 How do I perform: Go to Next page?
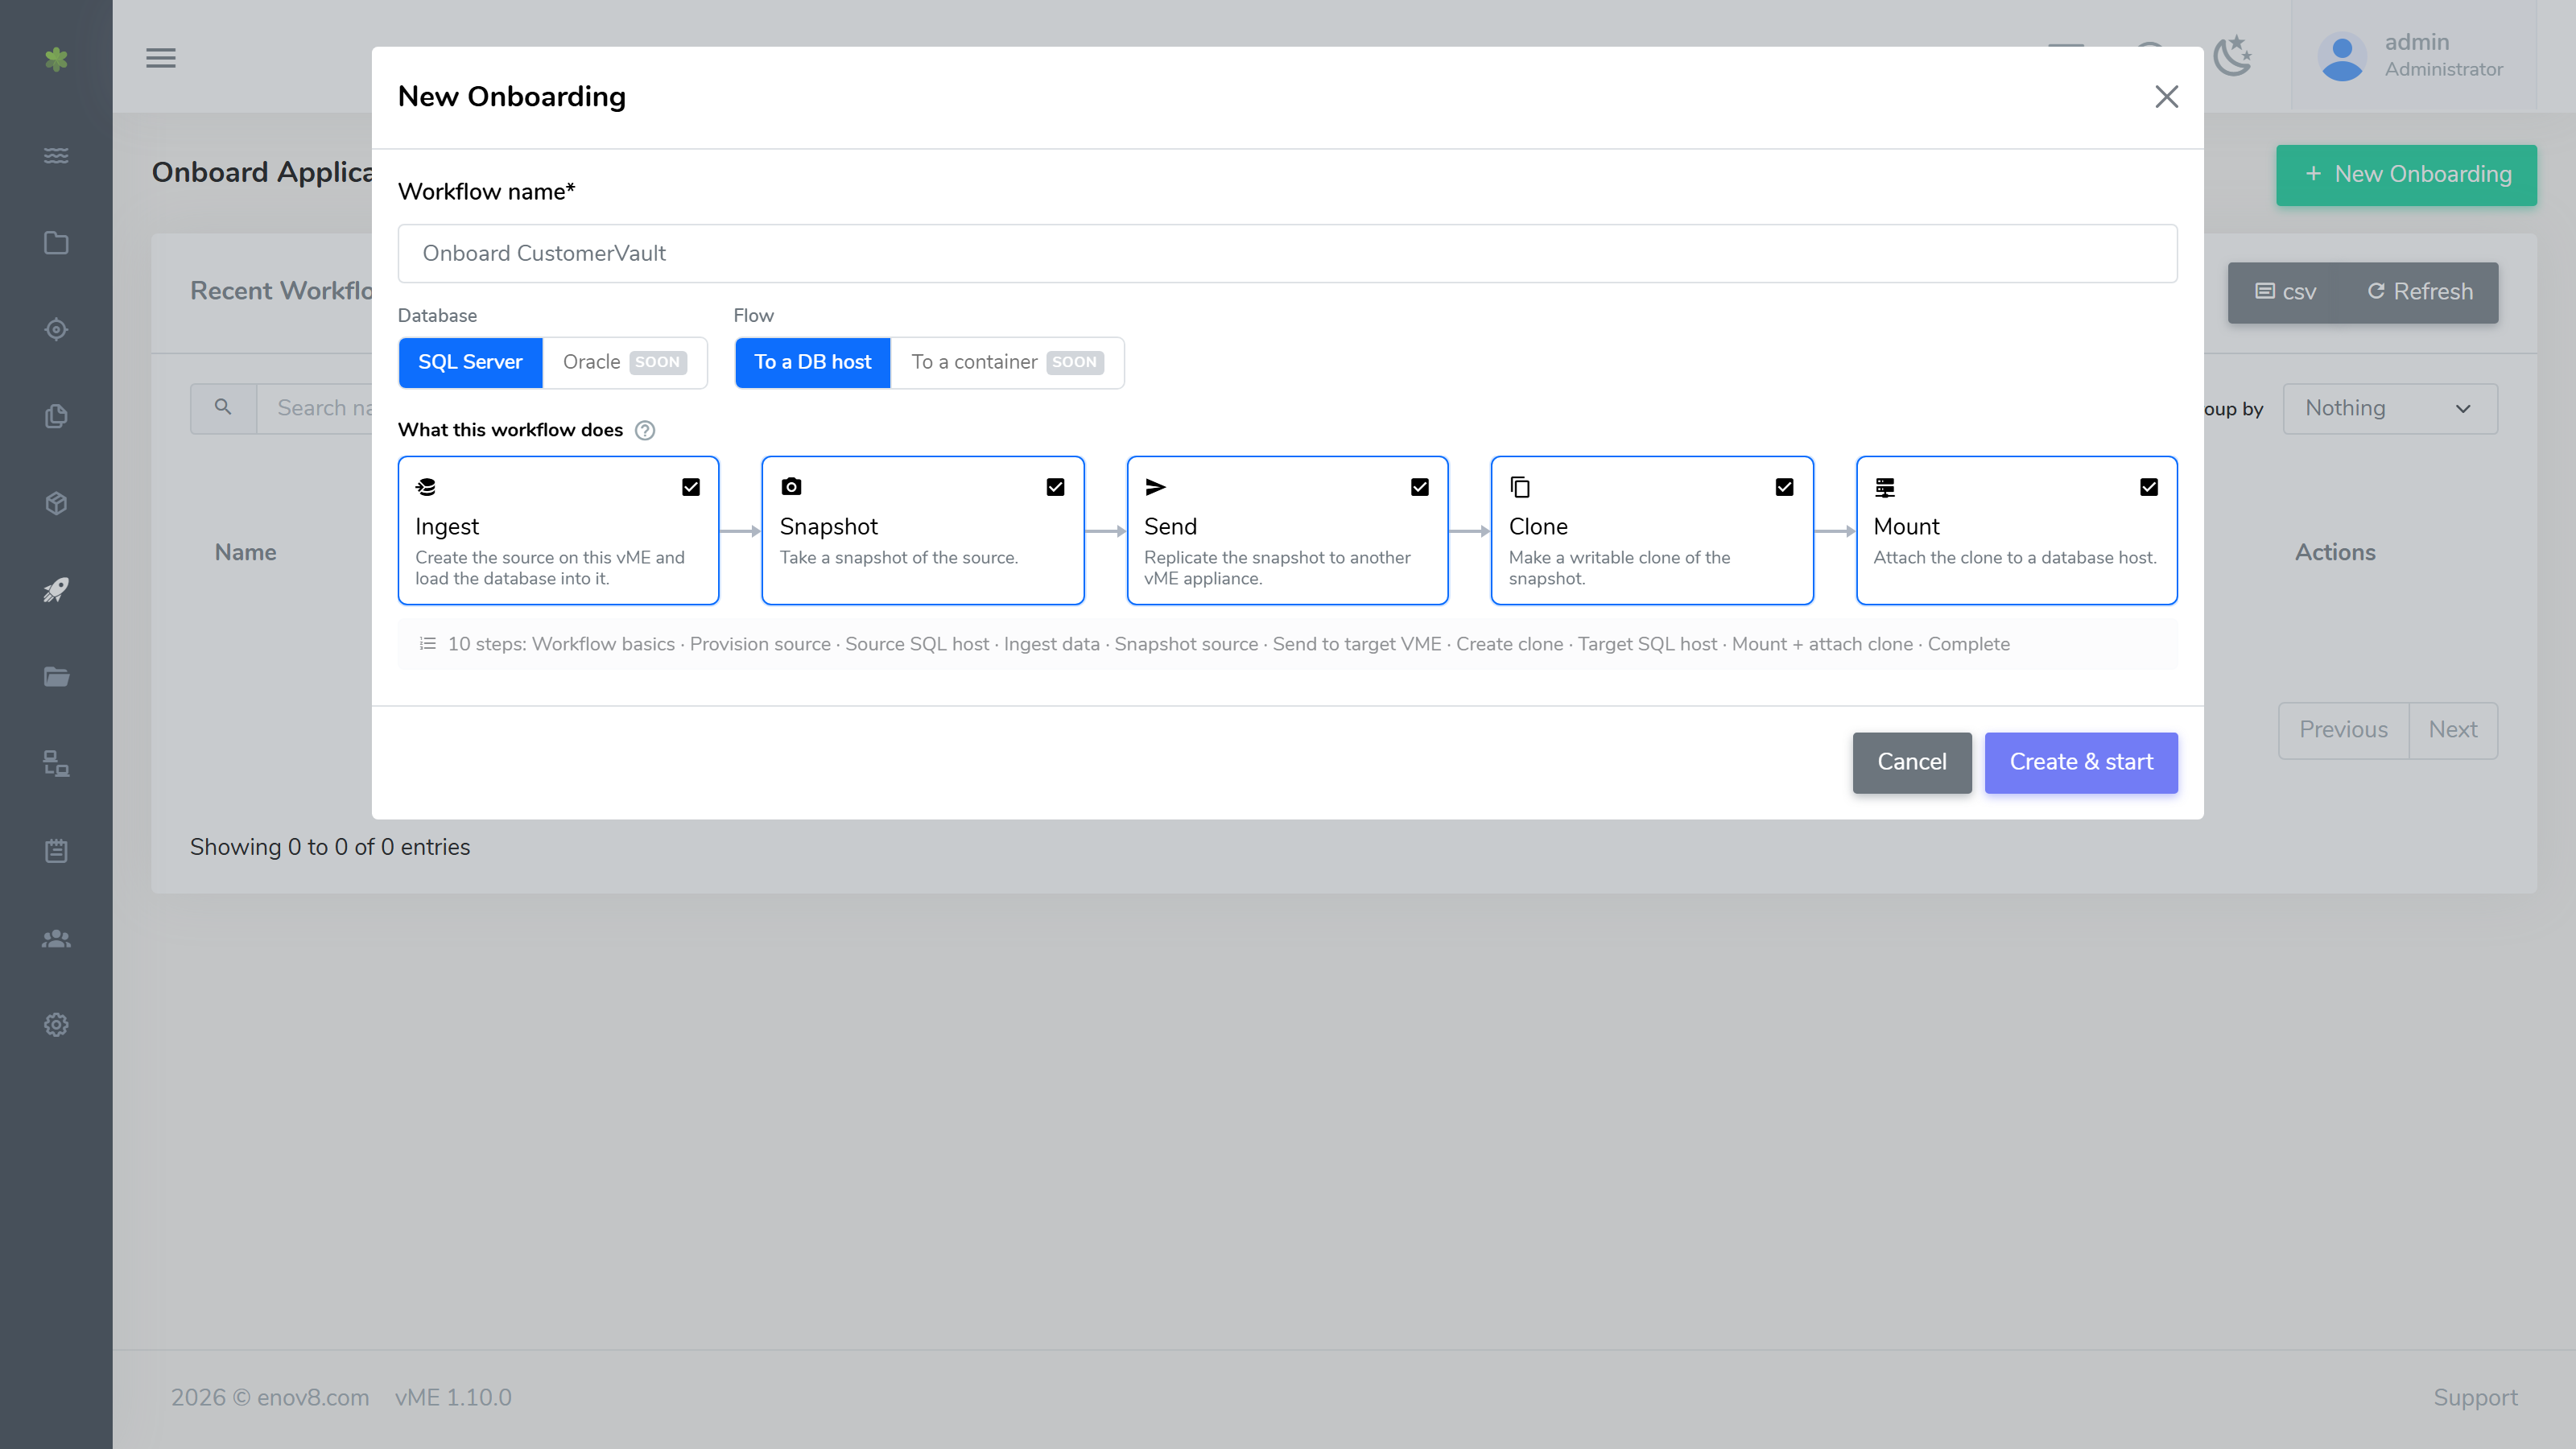tap(2453, 730)
